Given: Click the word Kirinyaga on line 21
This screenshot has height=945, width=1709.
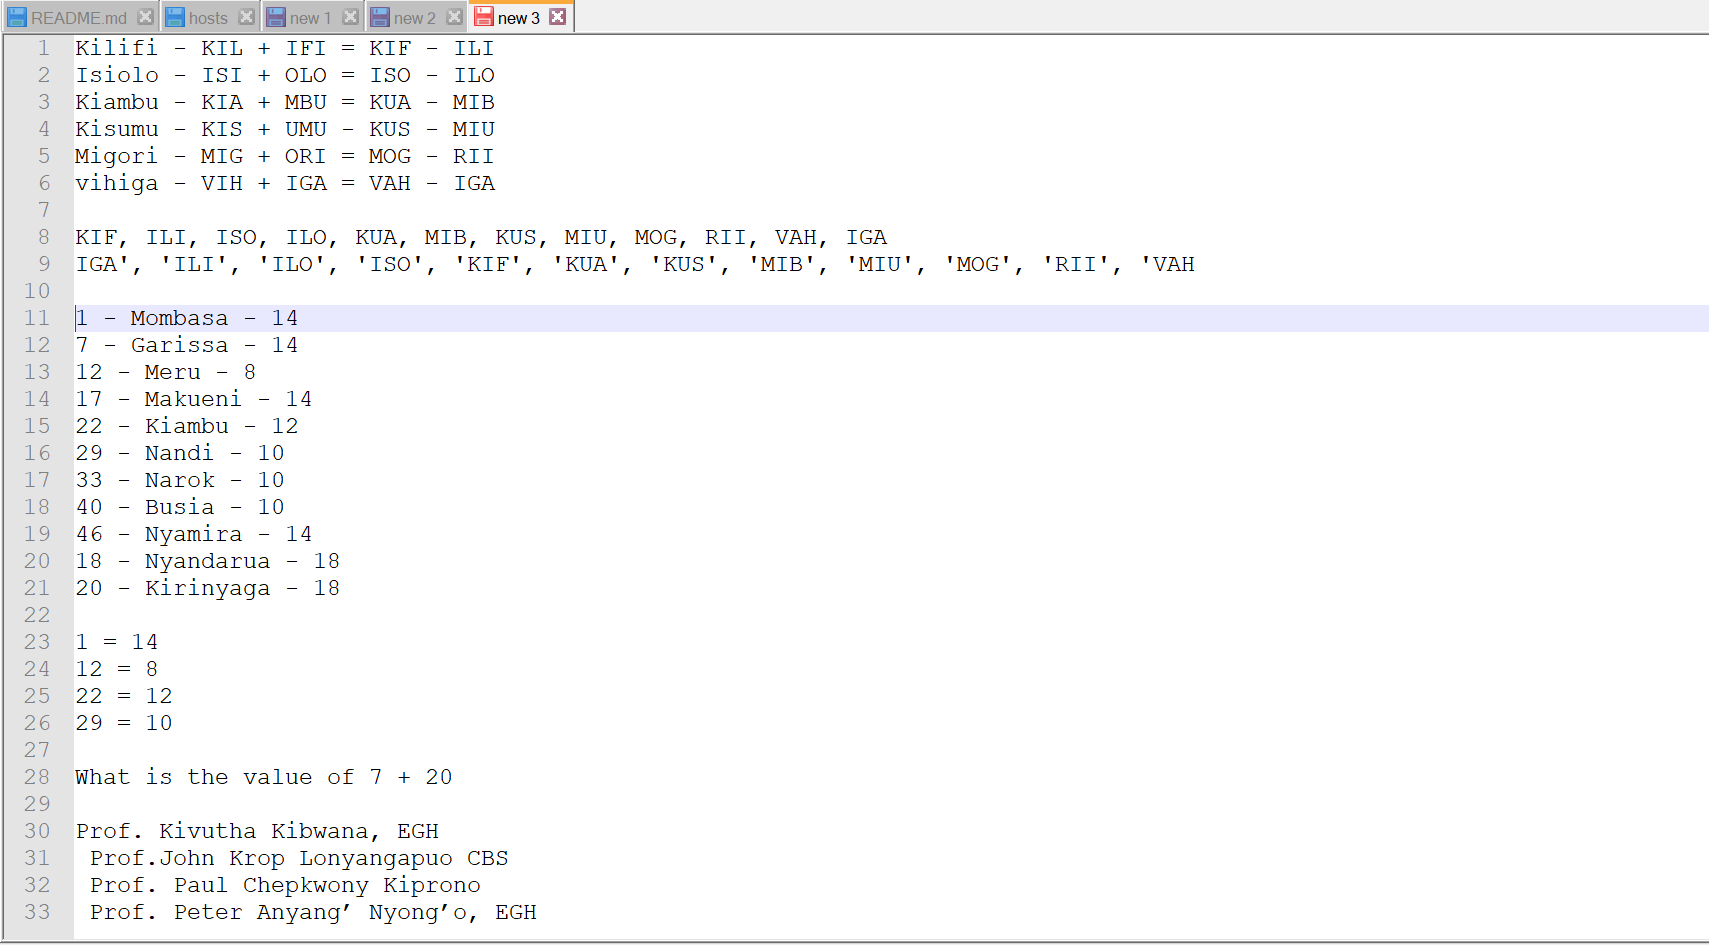Looking at the screenshot, I should tap(207, 588).
